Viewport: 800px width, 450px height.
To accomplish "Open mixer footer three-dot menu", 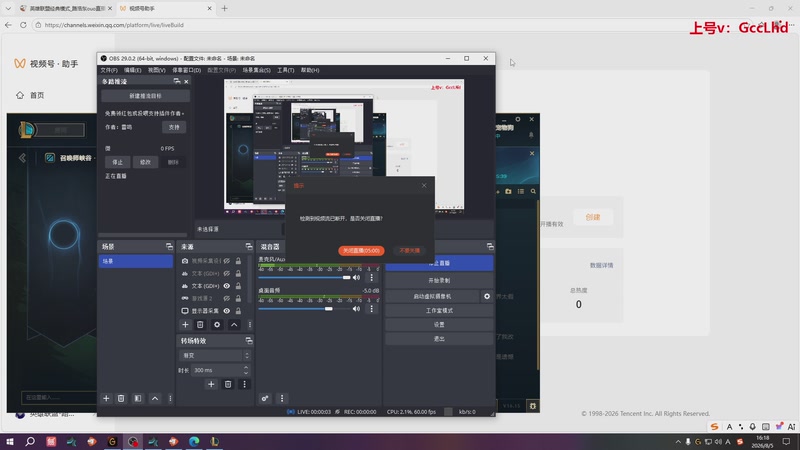I will pos(282,398).
